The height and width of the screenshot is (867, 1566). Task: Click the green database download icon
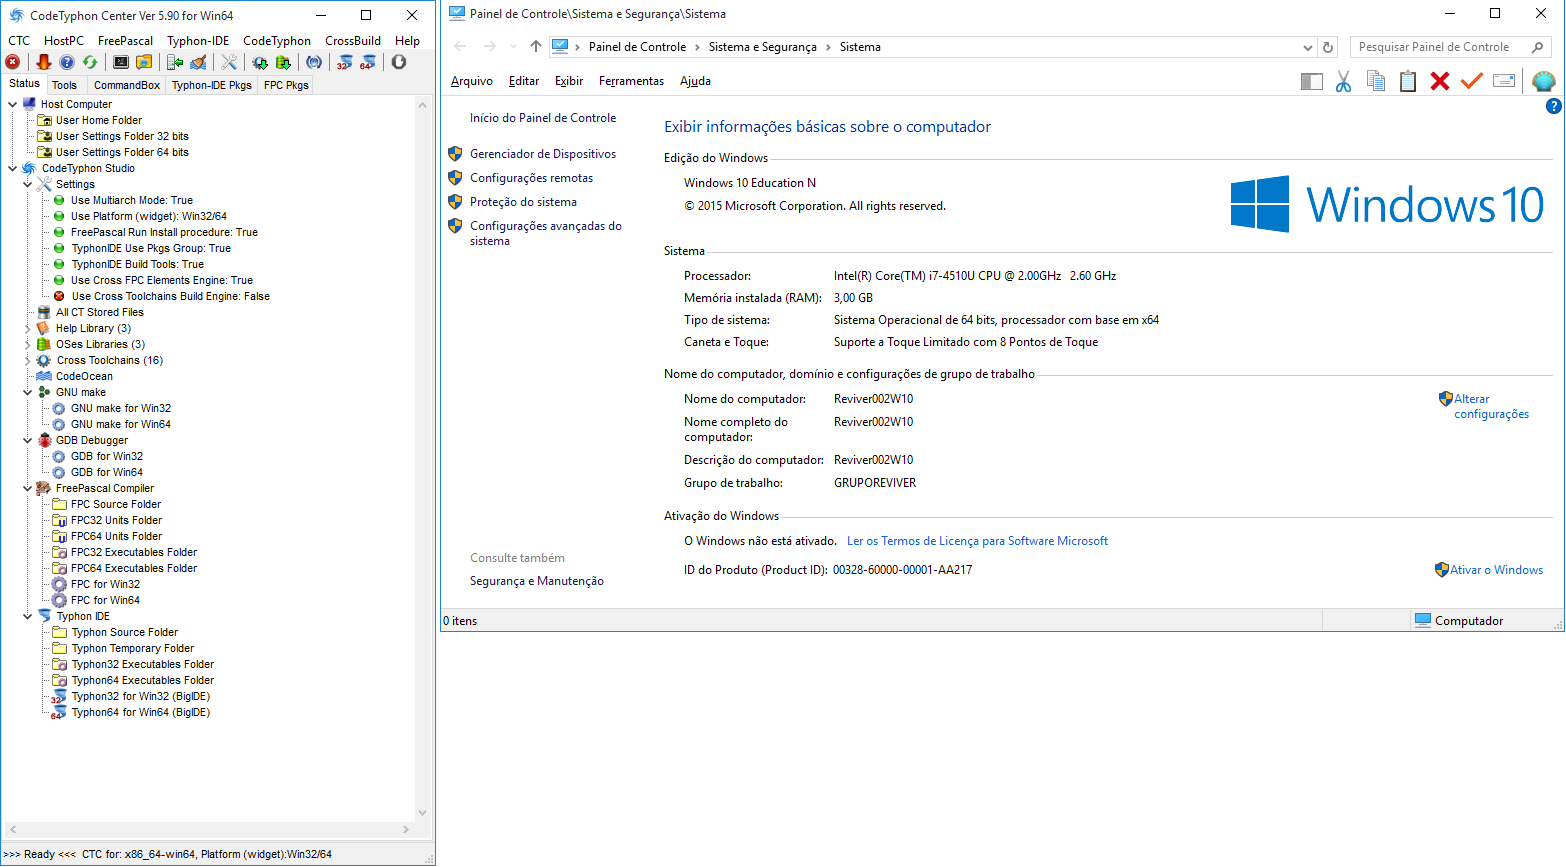[x=283, y=62]
